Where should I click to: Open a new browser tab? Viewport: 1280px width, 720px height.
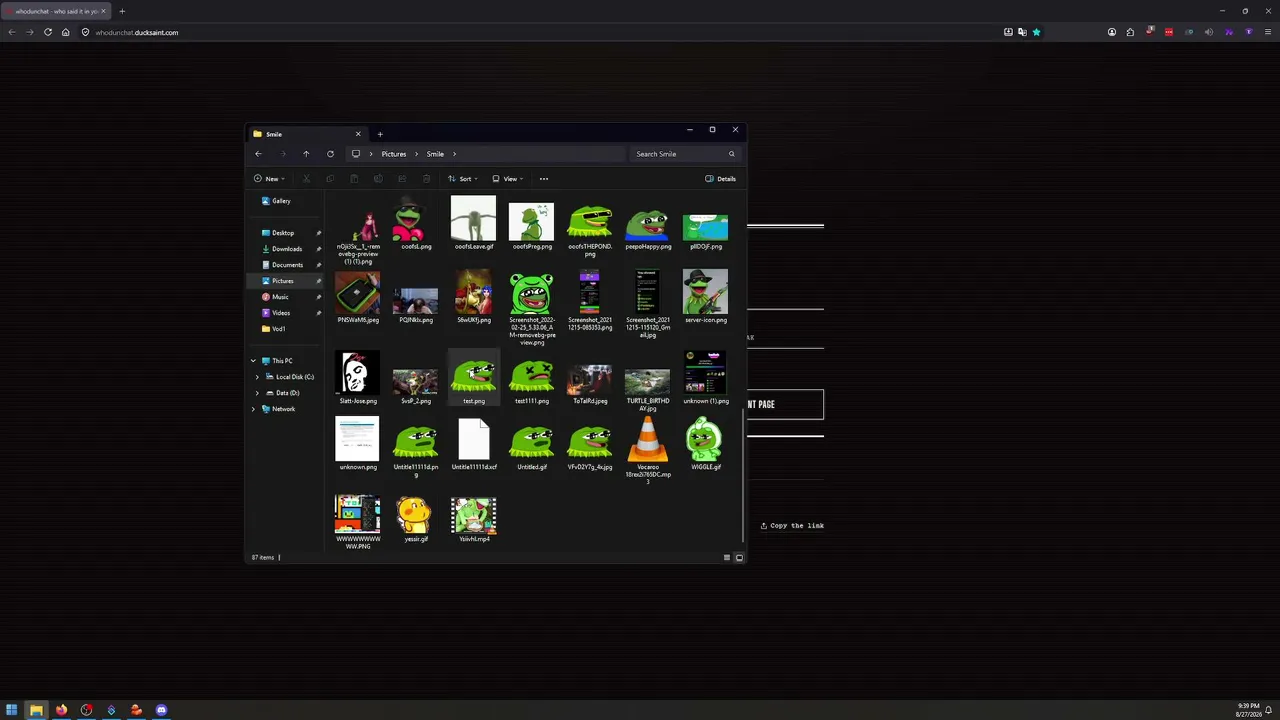122,11
